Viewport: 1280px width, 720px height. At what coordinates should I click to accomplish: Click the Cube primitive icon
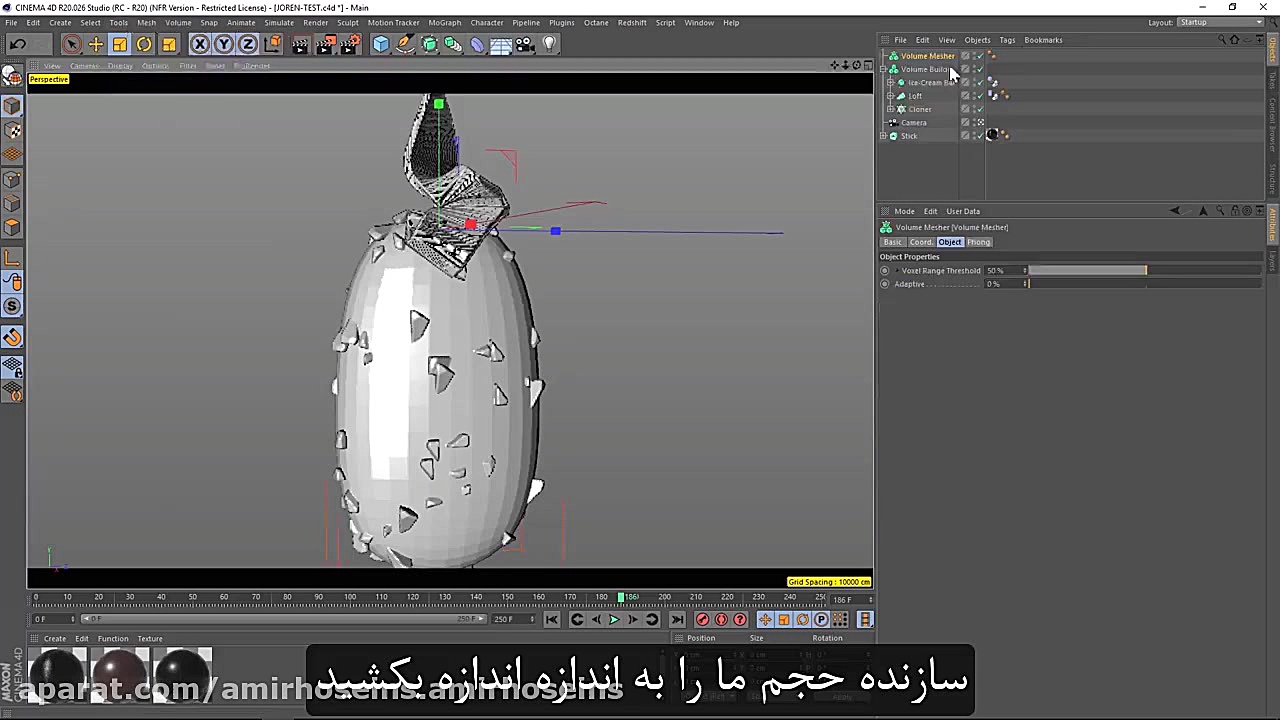coord(381,43)
